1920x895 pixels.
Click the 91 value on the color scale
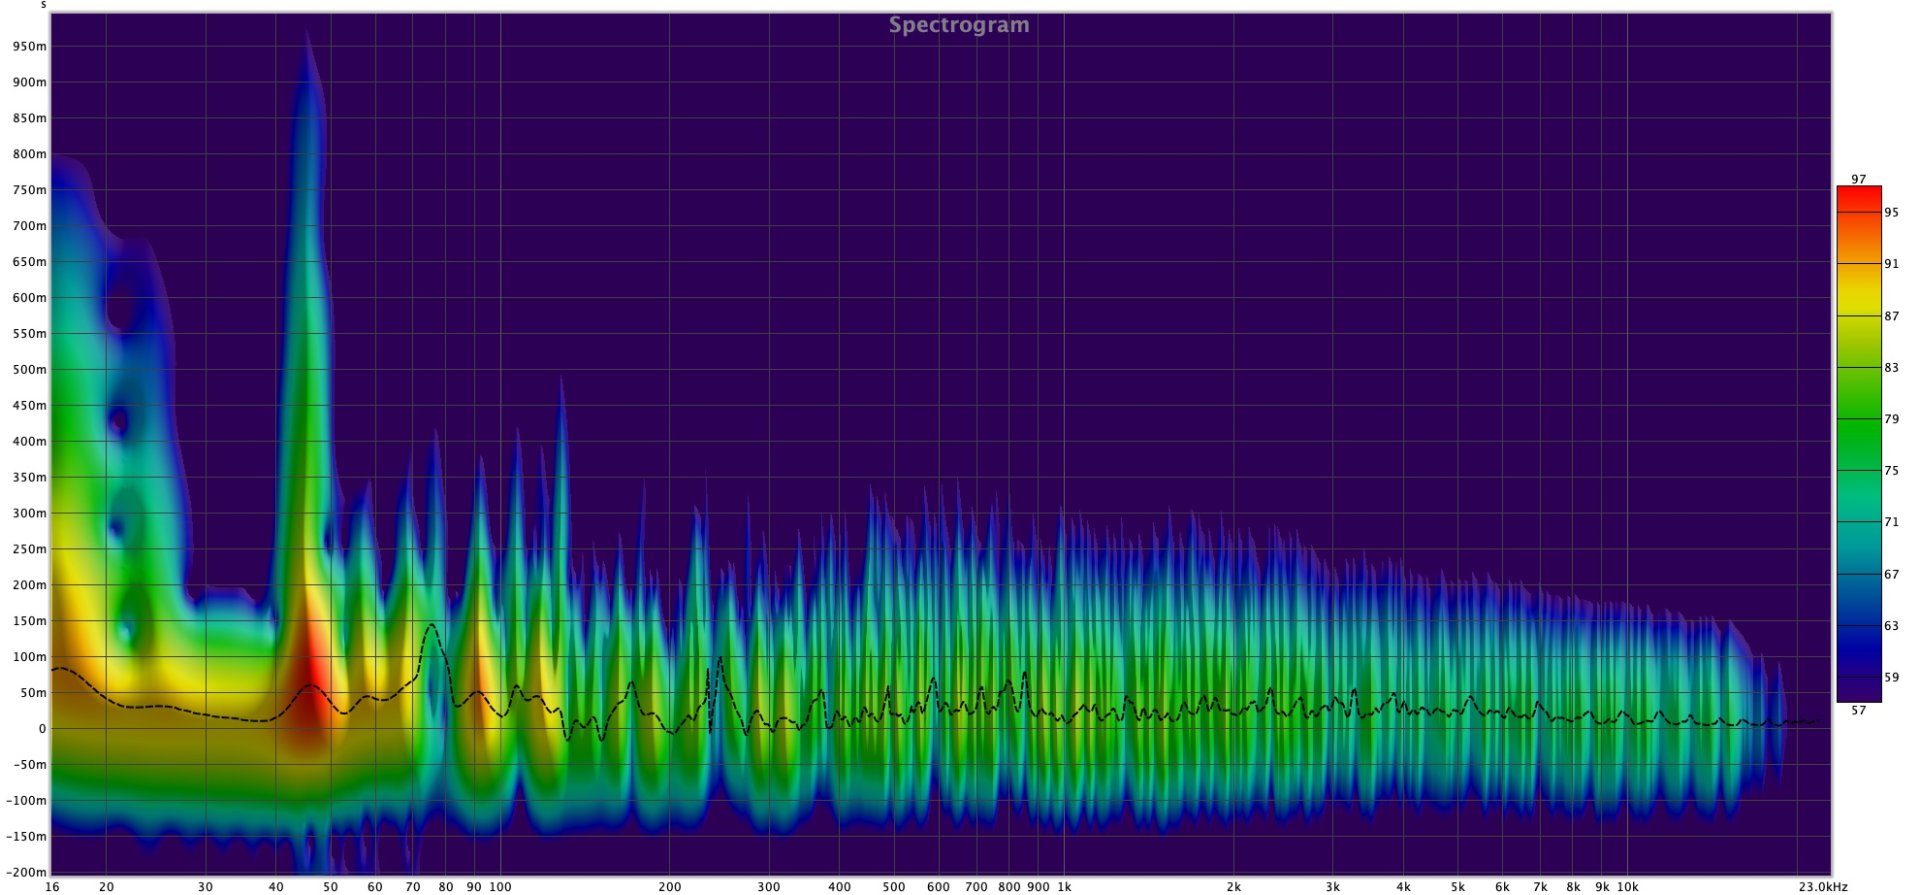pyautogui.click(x=1891, y=264)
